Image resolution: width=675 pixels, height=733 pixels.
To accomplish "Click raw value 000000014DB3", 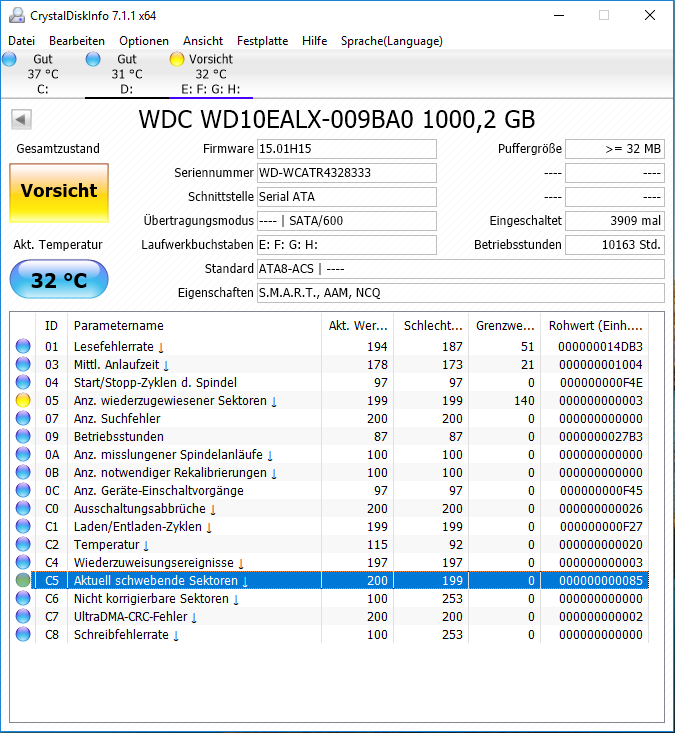I will coord(600,346).
